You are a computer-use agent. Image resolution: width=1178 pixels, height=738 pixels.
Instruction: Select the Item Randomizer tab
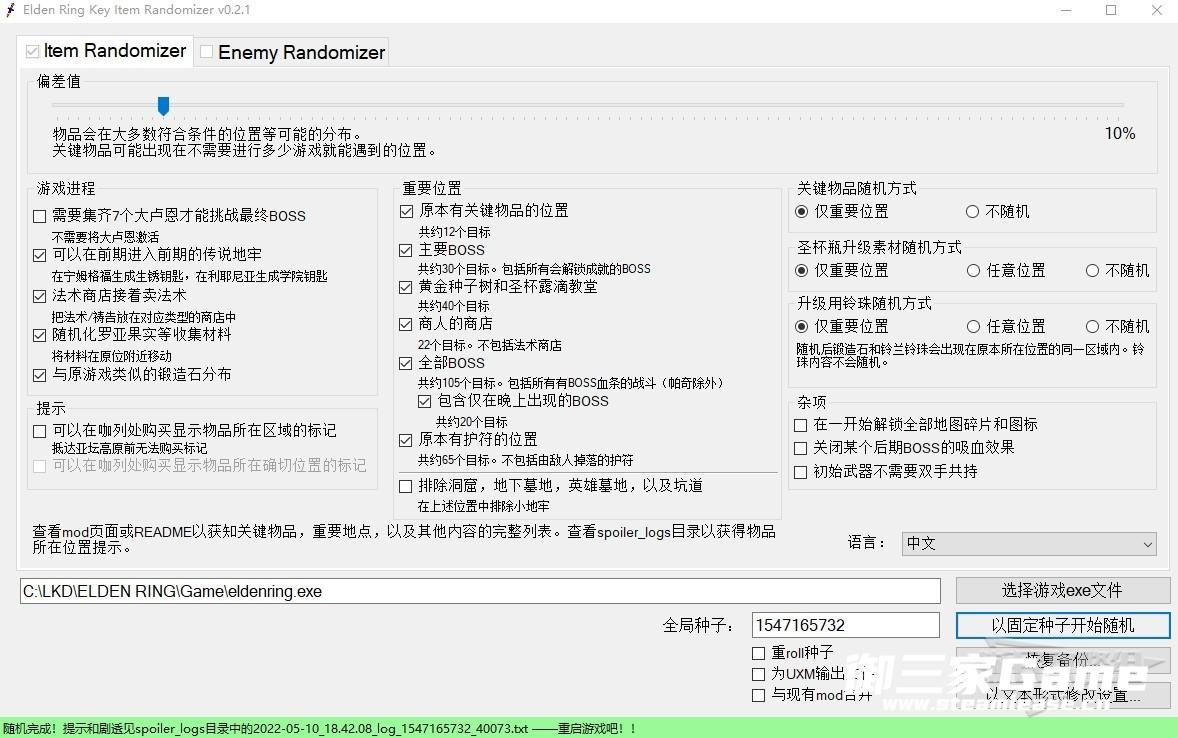pos(104,51)
